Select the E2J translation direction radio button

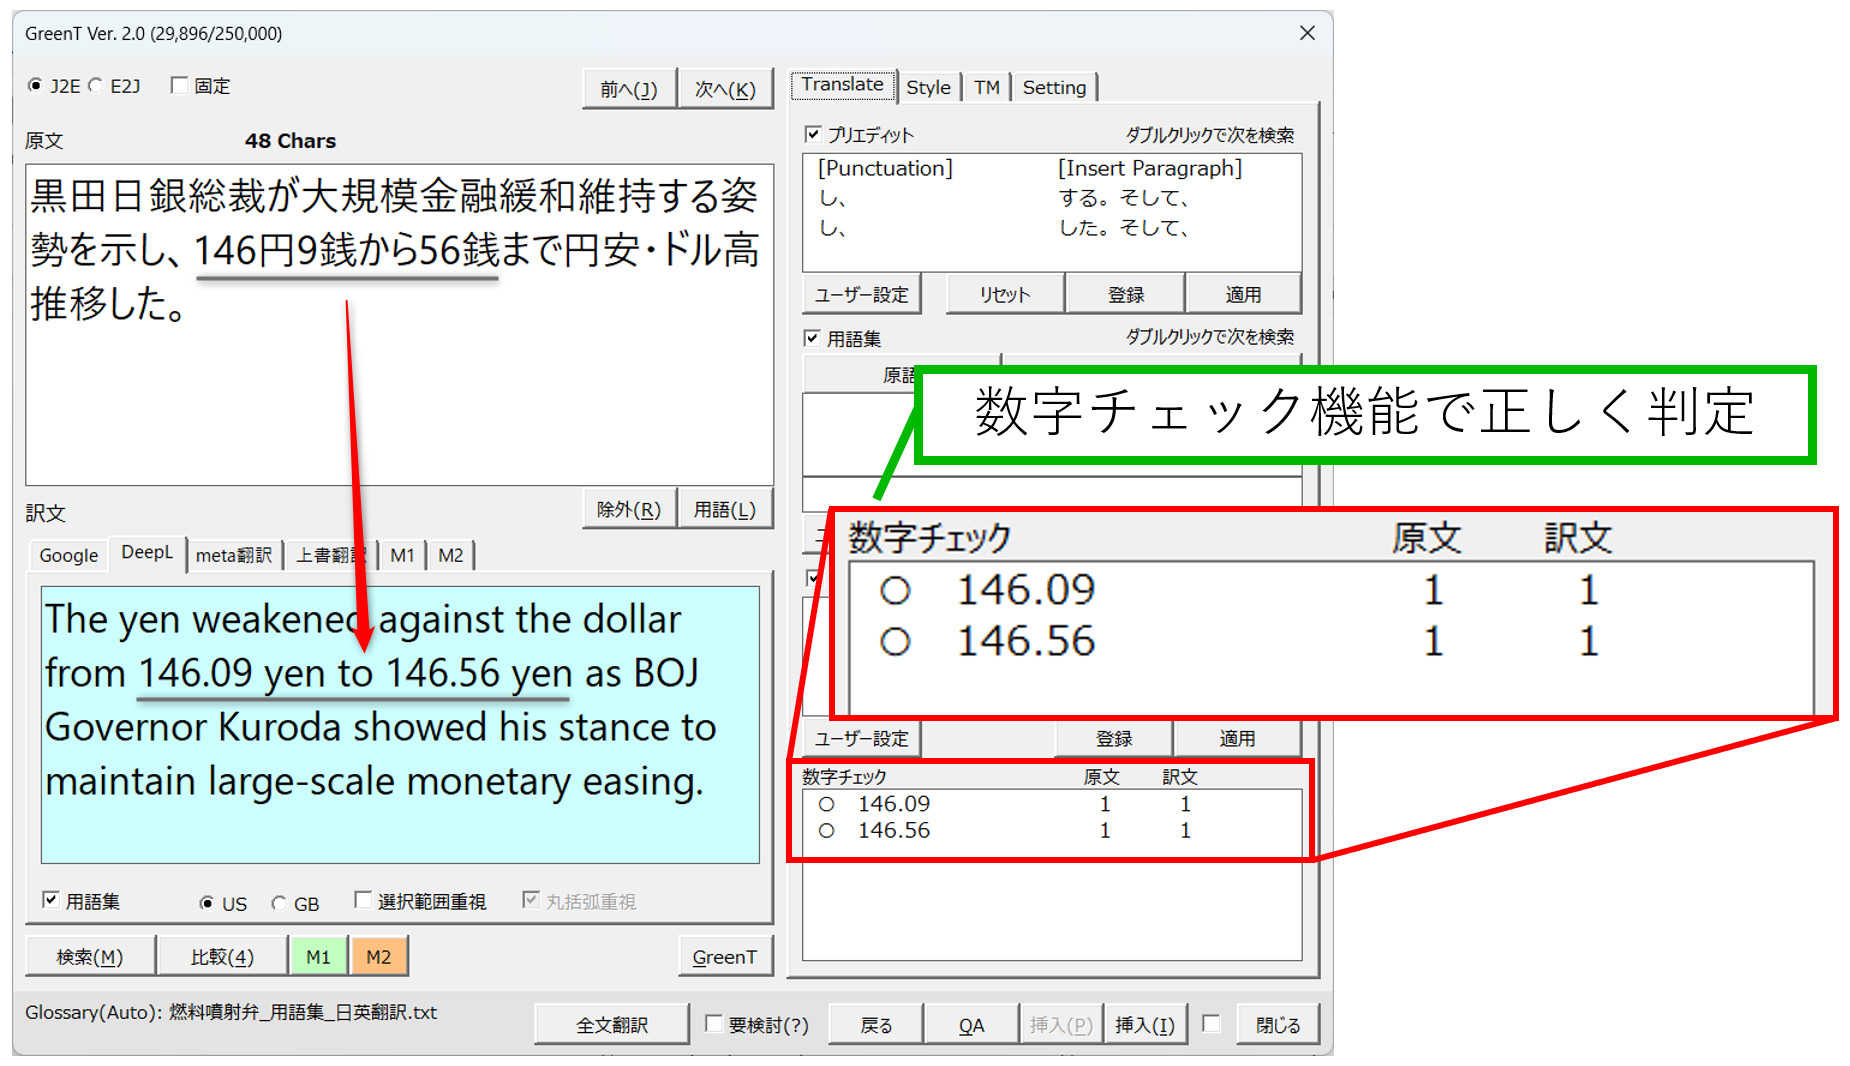click(x=96, y=86)
